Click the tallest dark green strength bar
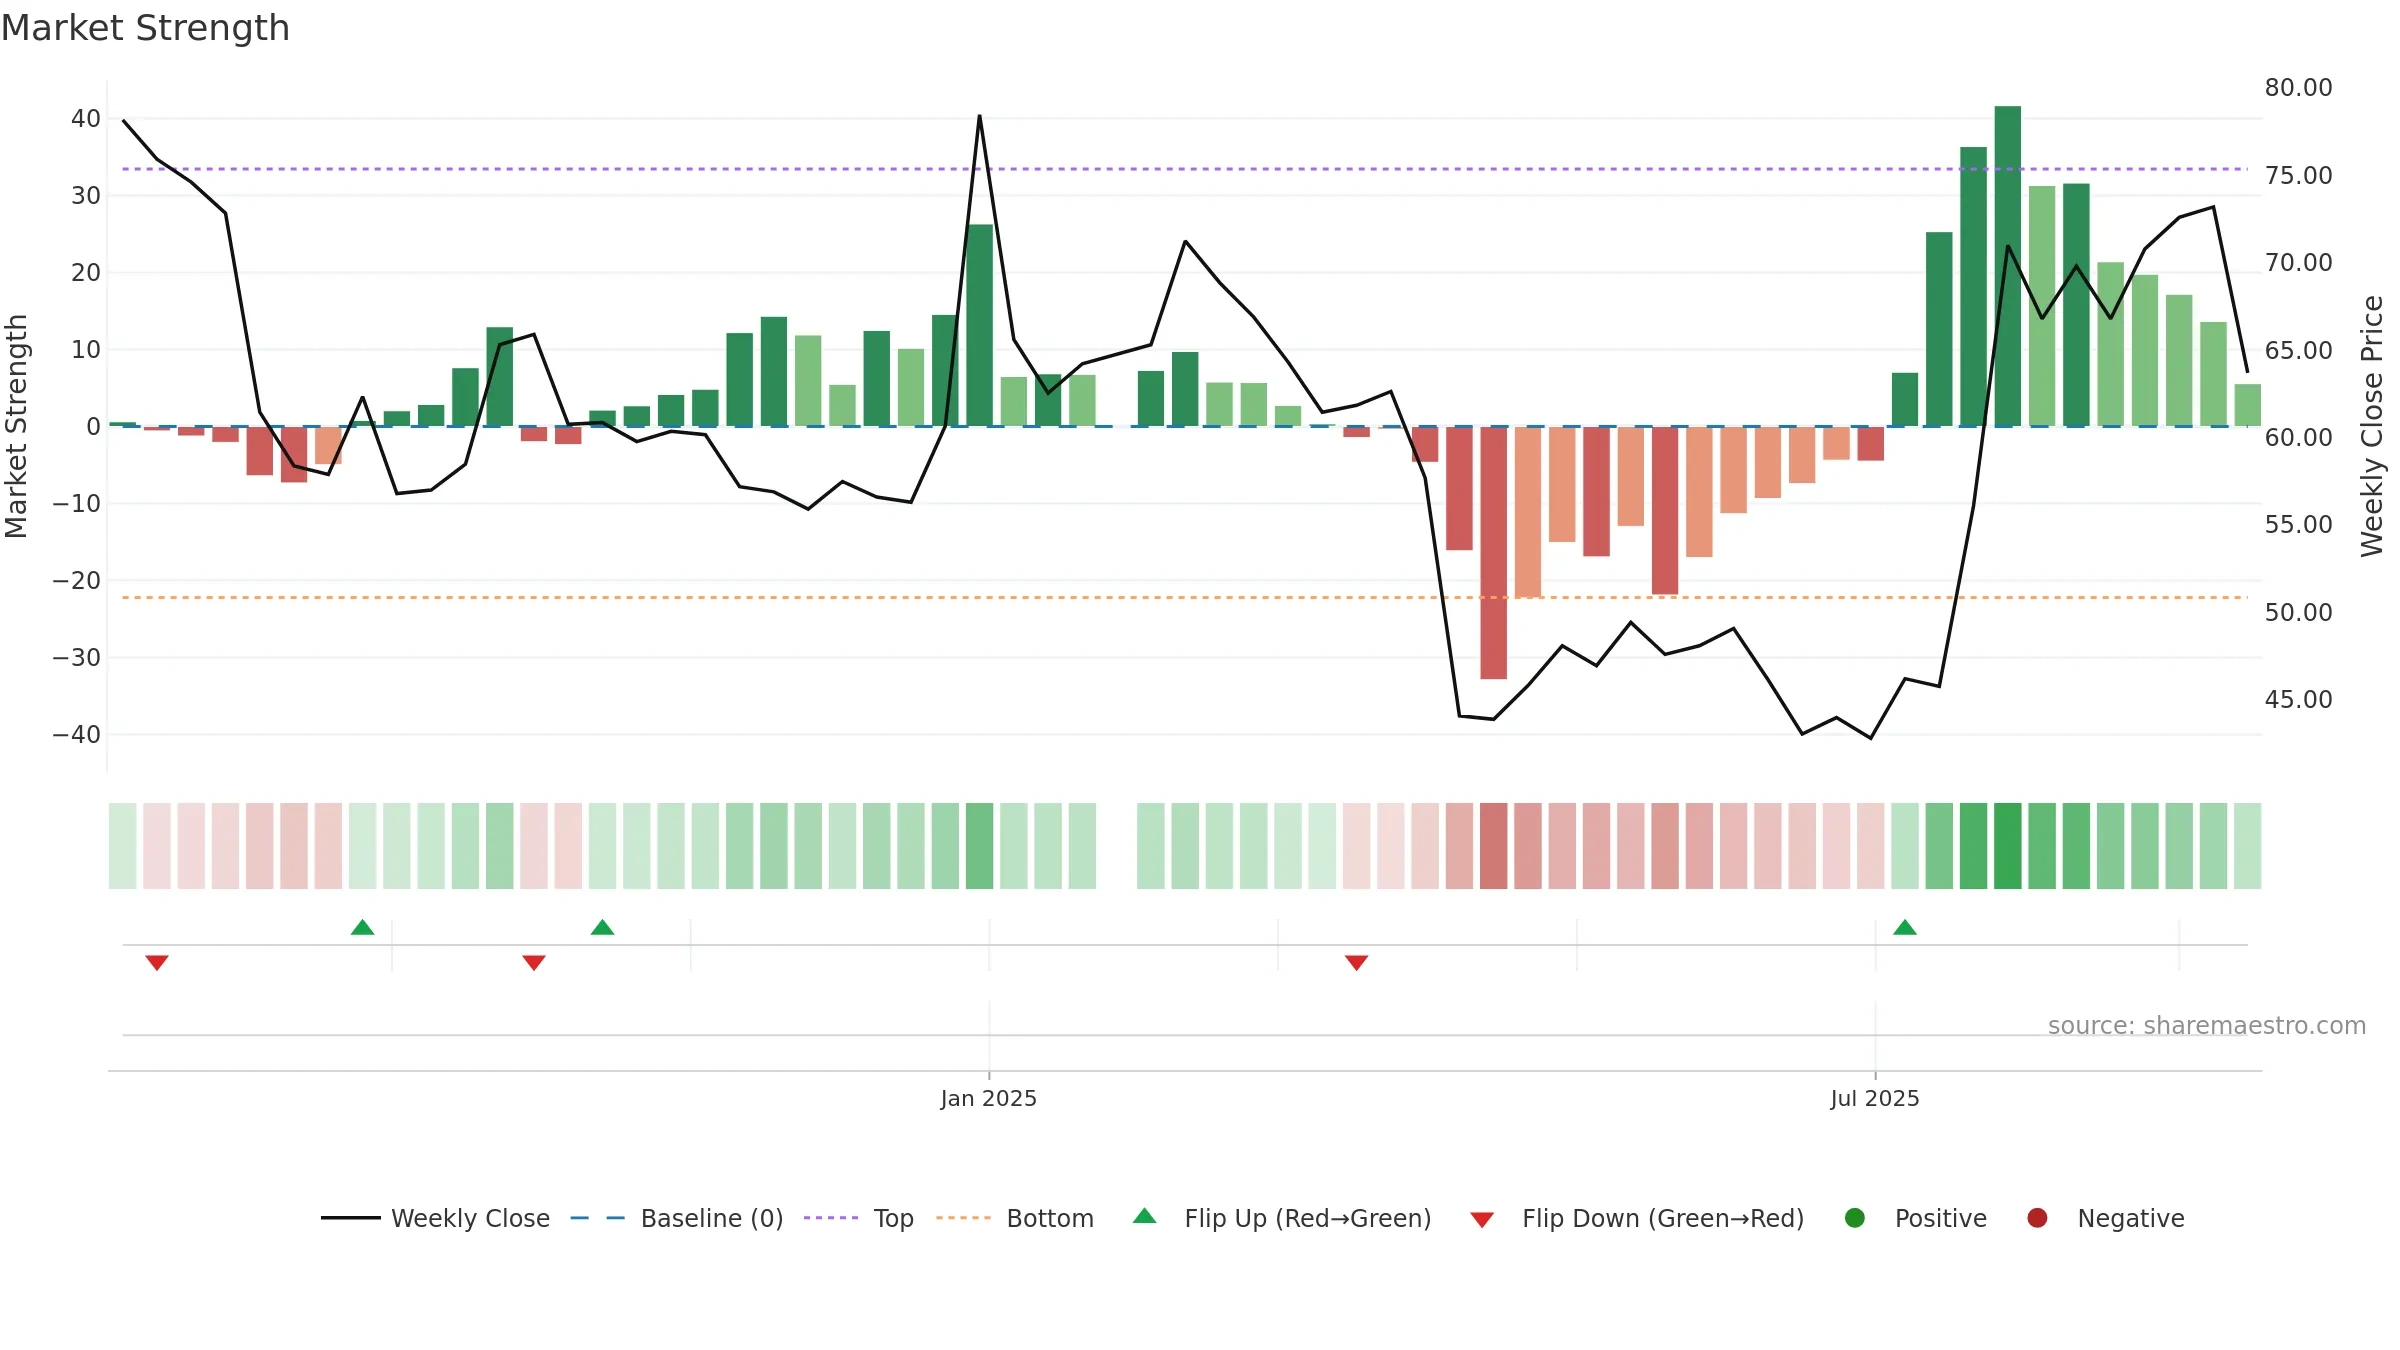Viewport: 2400px width, 1350px height. click(2008, 266)
